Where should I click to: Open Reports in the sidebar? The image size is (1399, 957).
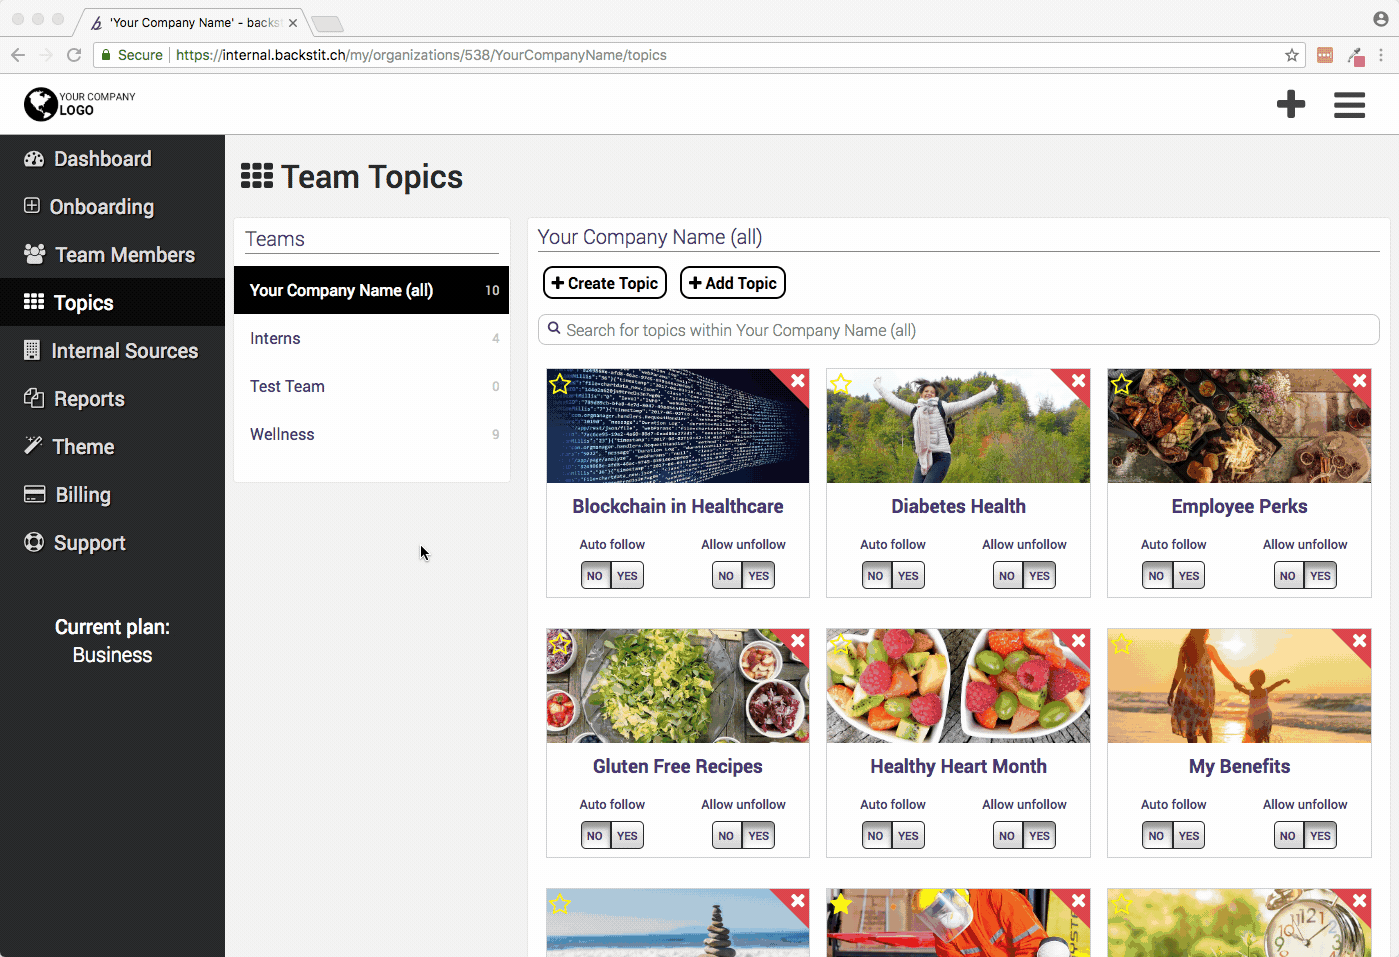point(112,399)
